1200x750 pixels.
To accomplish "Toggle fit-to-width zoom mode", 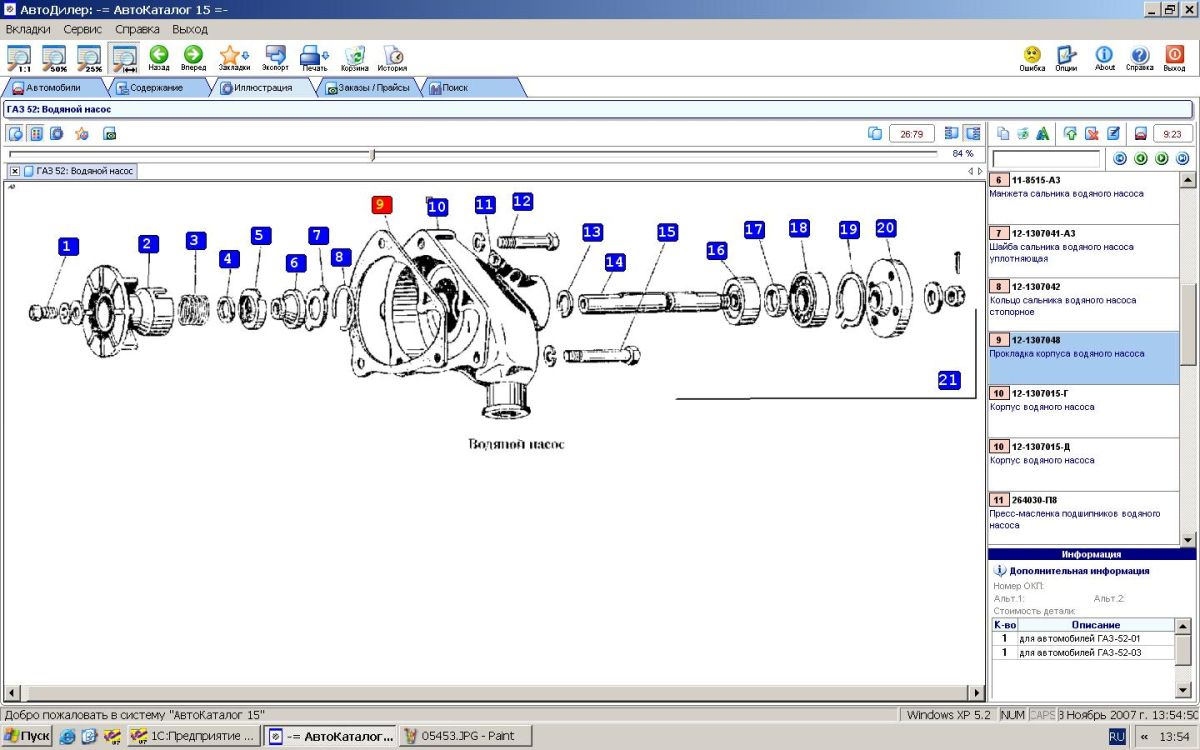I will [x=125, y=57].
